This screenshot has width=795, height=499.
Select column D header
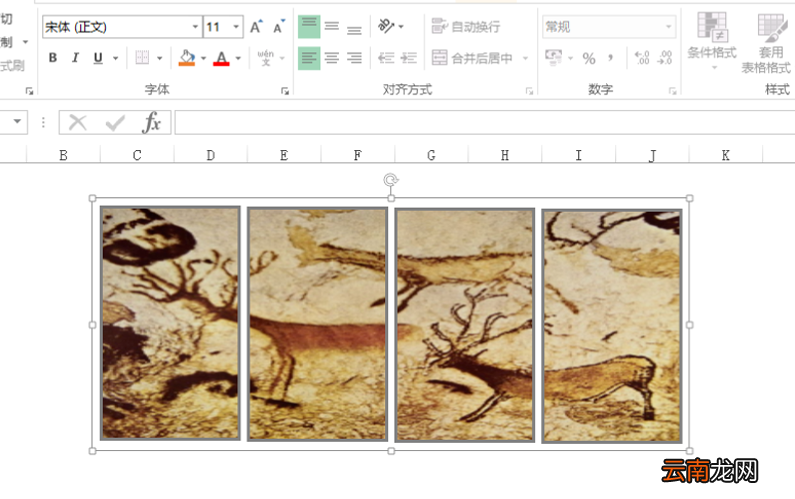(x=210, y=155)
